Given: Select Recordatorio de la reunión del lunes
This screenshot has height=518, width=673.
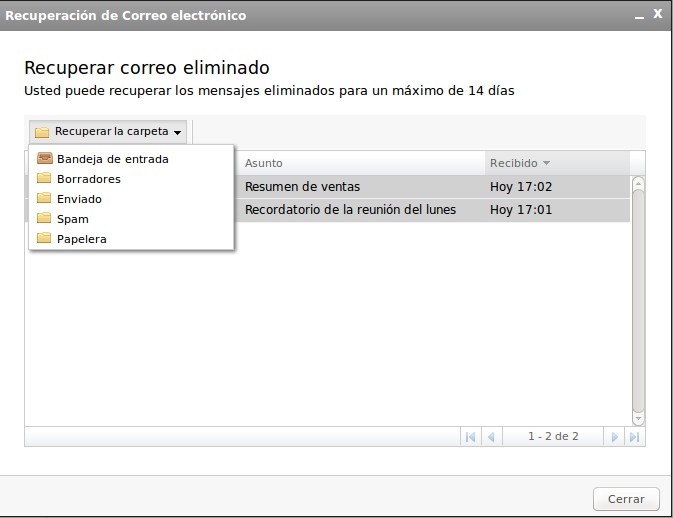Looking at the screenshot, I should pos(350,210).
